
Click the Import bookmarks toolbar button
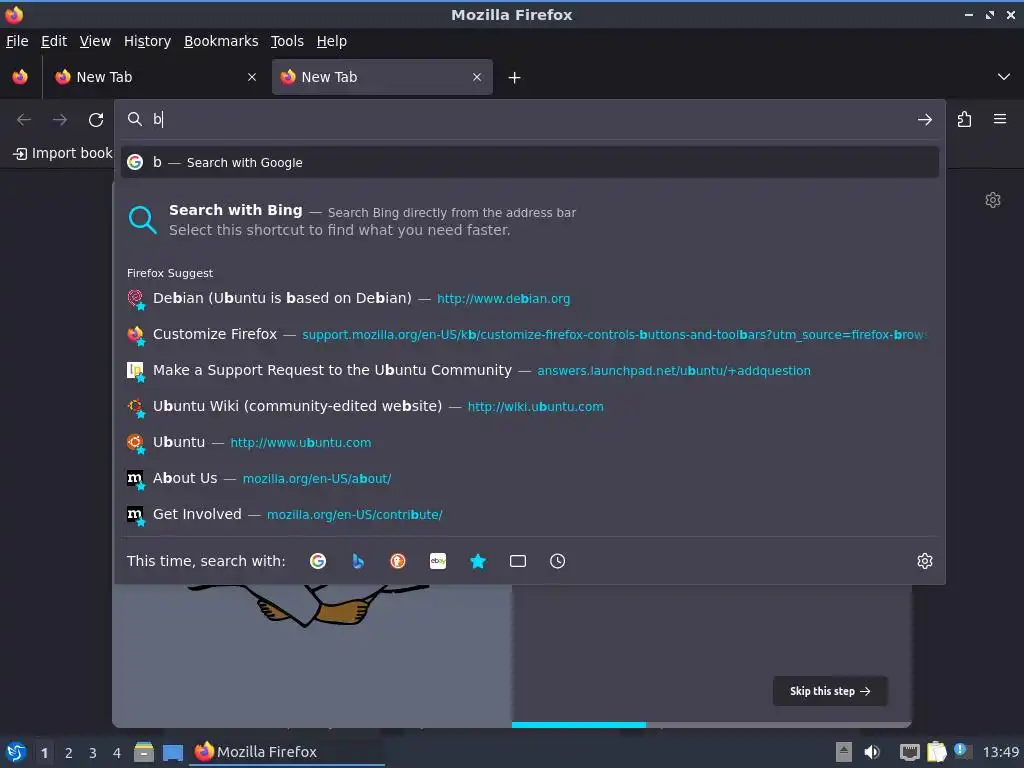63,153
